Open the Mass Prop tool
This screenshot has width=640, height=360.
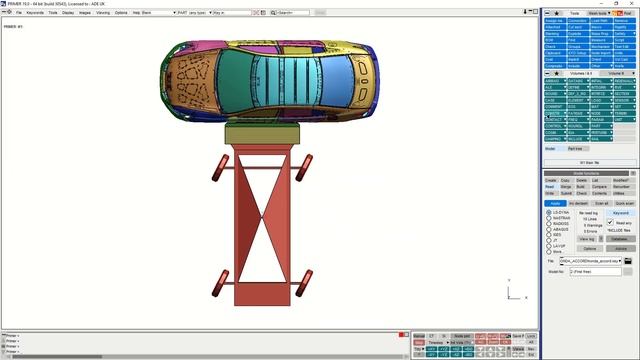tap(601, 33)
